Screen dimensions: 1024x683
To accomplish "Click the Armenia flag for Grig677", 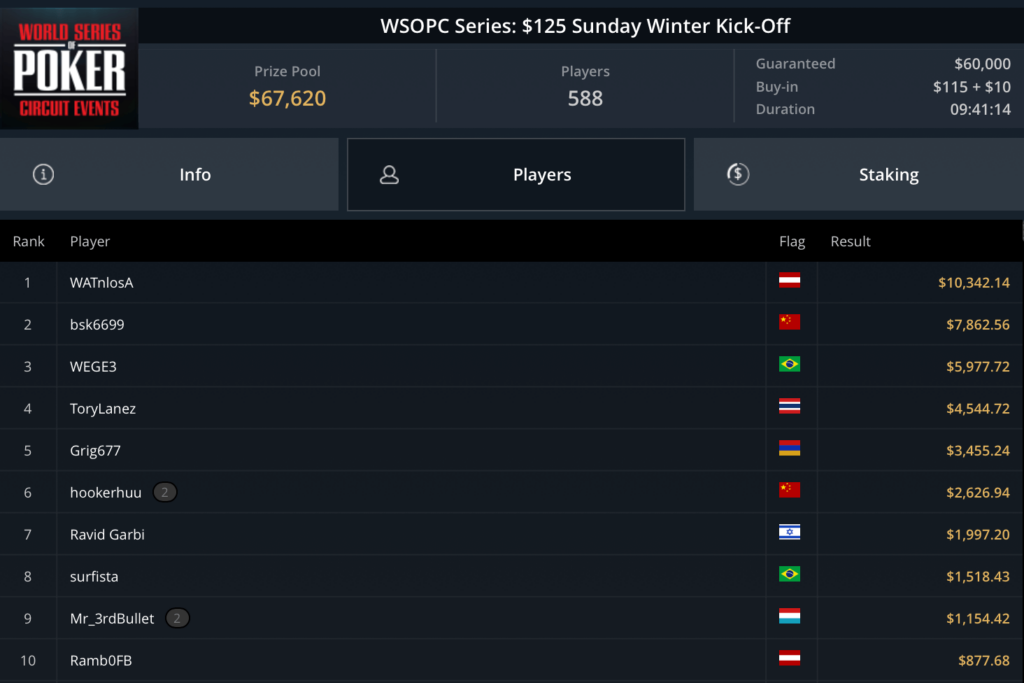I will [x=789, y=449].
